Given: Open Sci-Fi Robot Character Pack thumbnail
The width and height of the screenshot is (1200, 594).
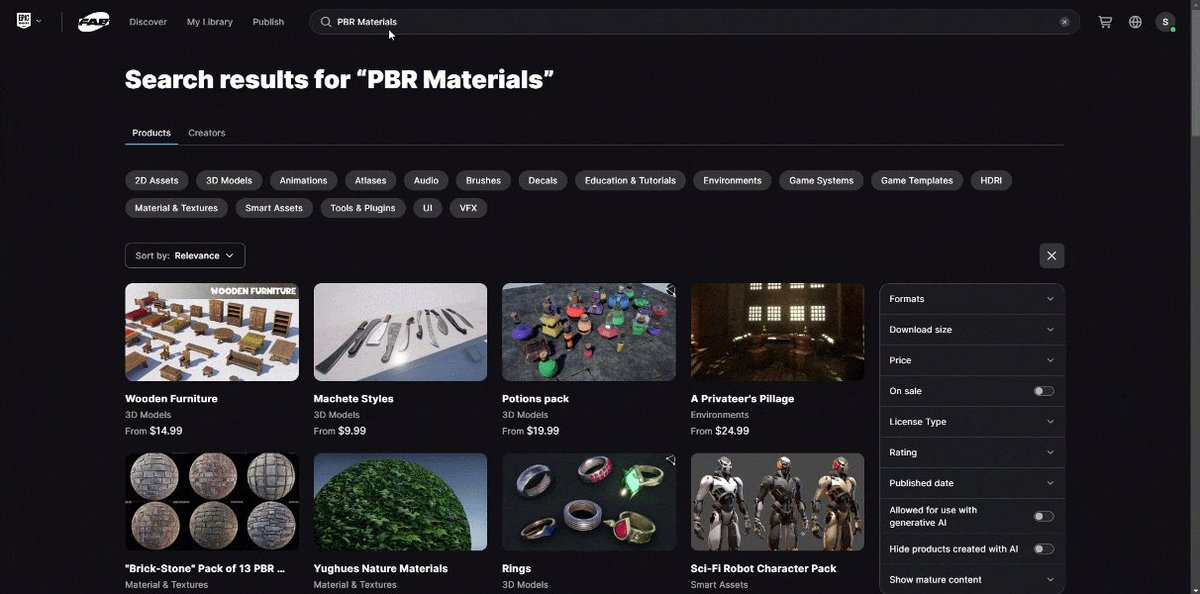Looking at the screenshot, I should click(x=777, y=502).
